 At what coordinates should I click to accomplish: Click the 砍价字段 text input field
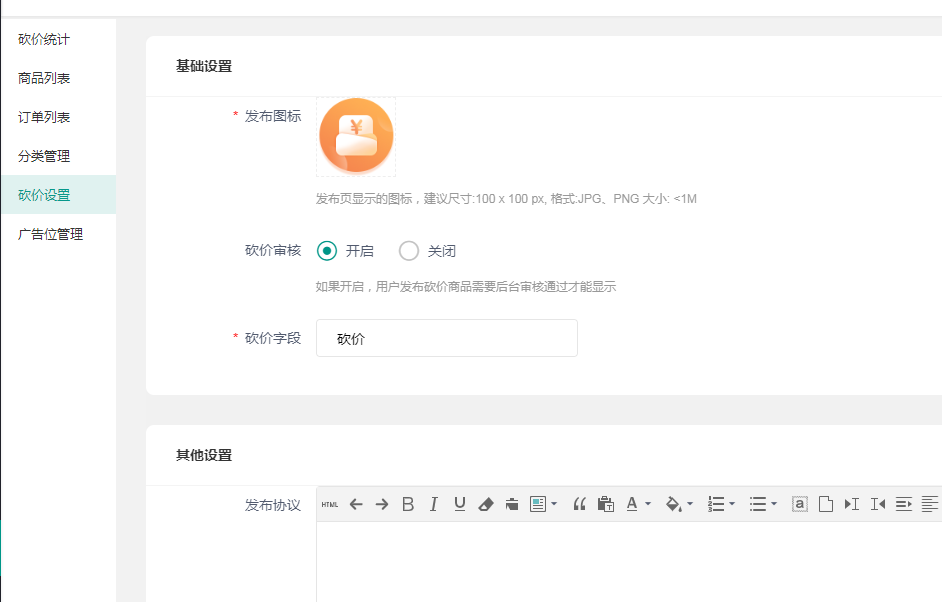click(x=446, y=338)
